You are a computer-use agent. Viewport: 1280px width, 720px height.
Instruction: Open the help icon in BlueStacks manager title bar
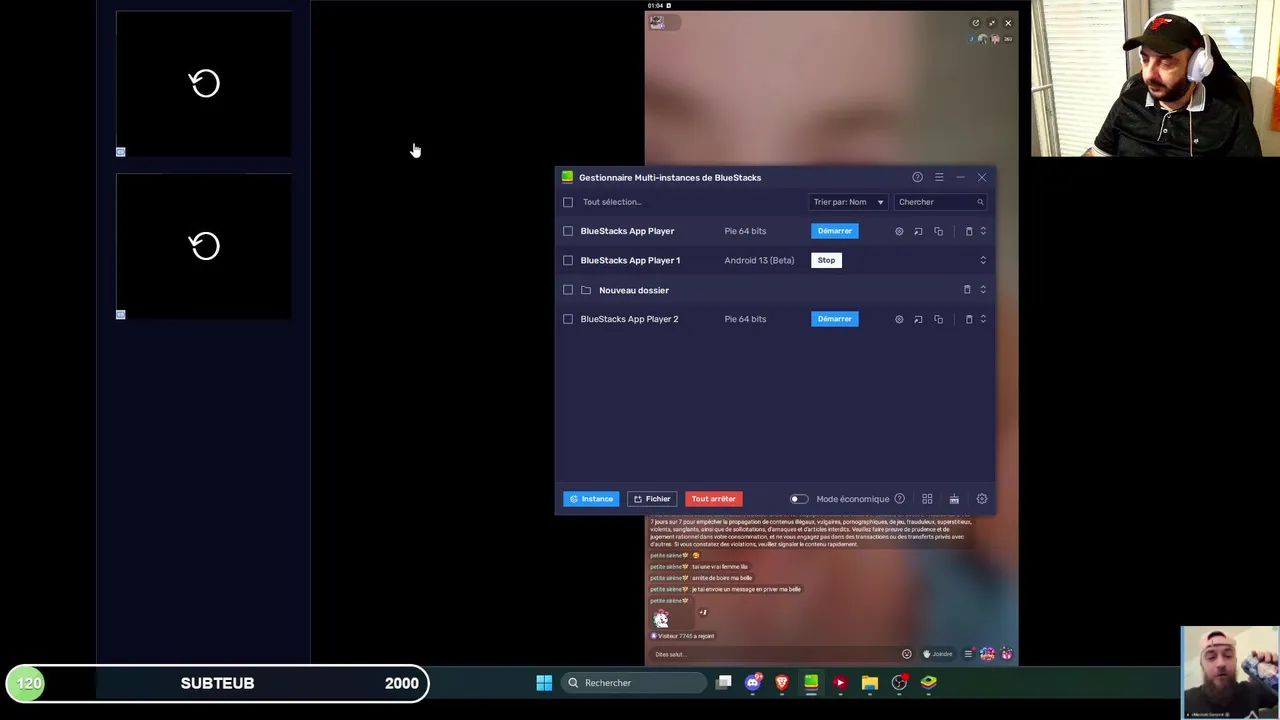tap(917, 177)
